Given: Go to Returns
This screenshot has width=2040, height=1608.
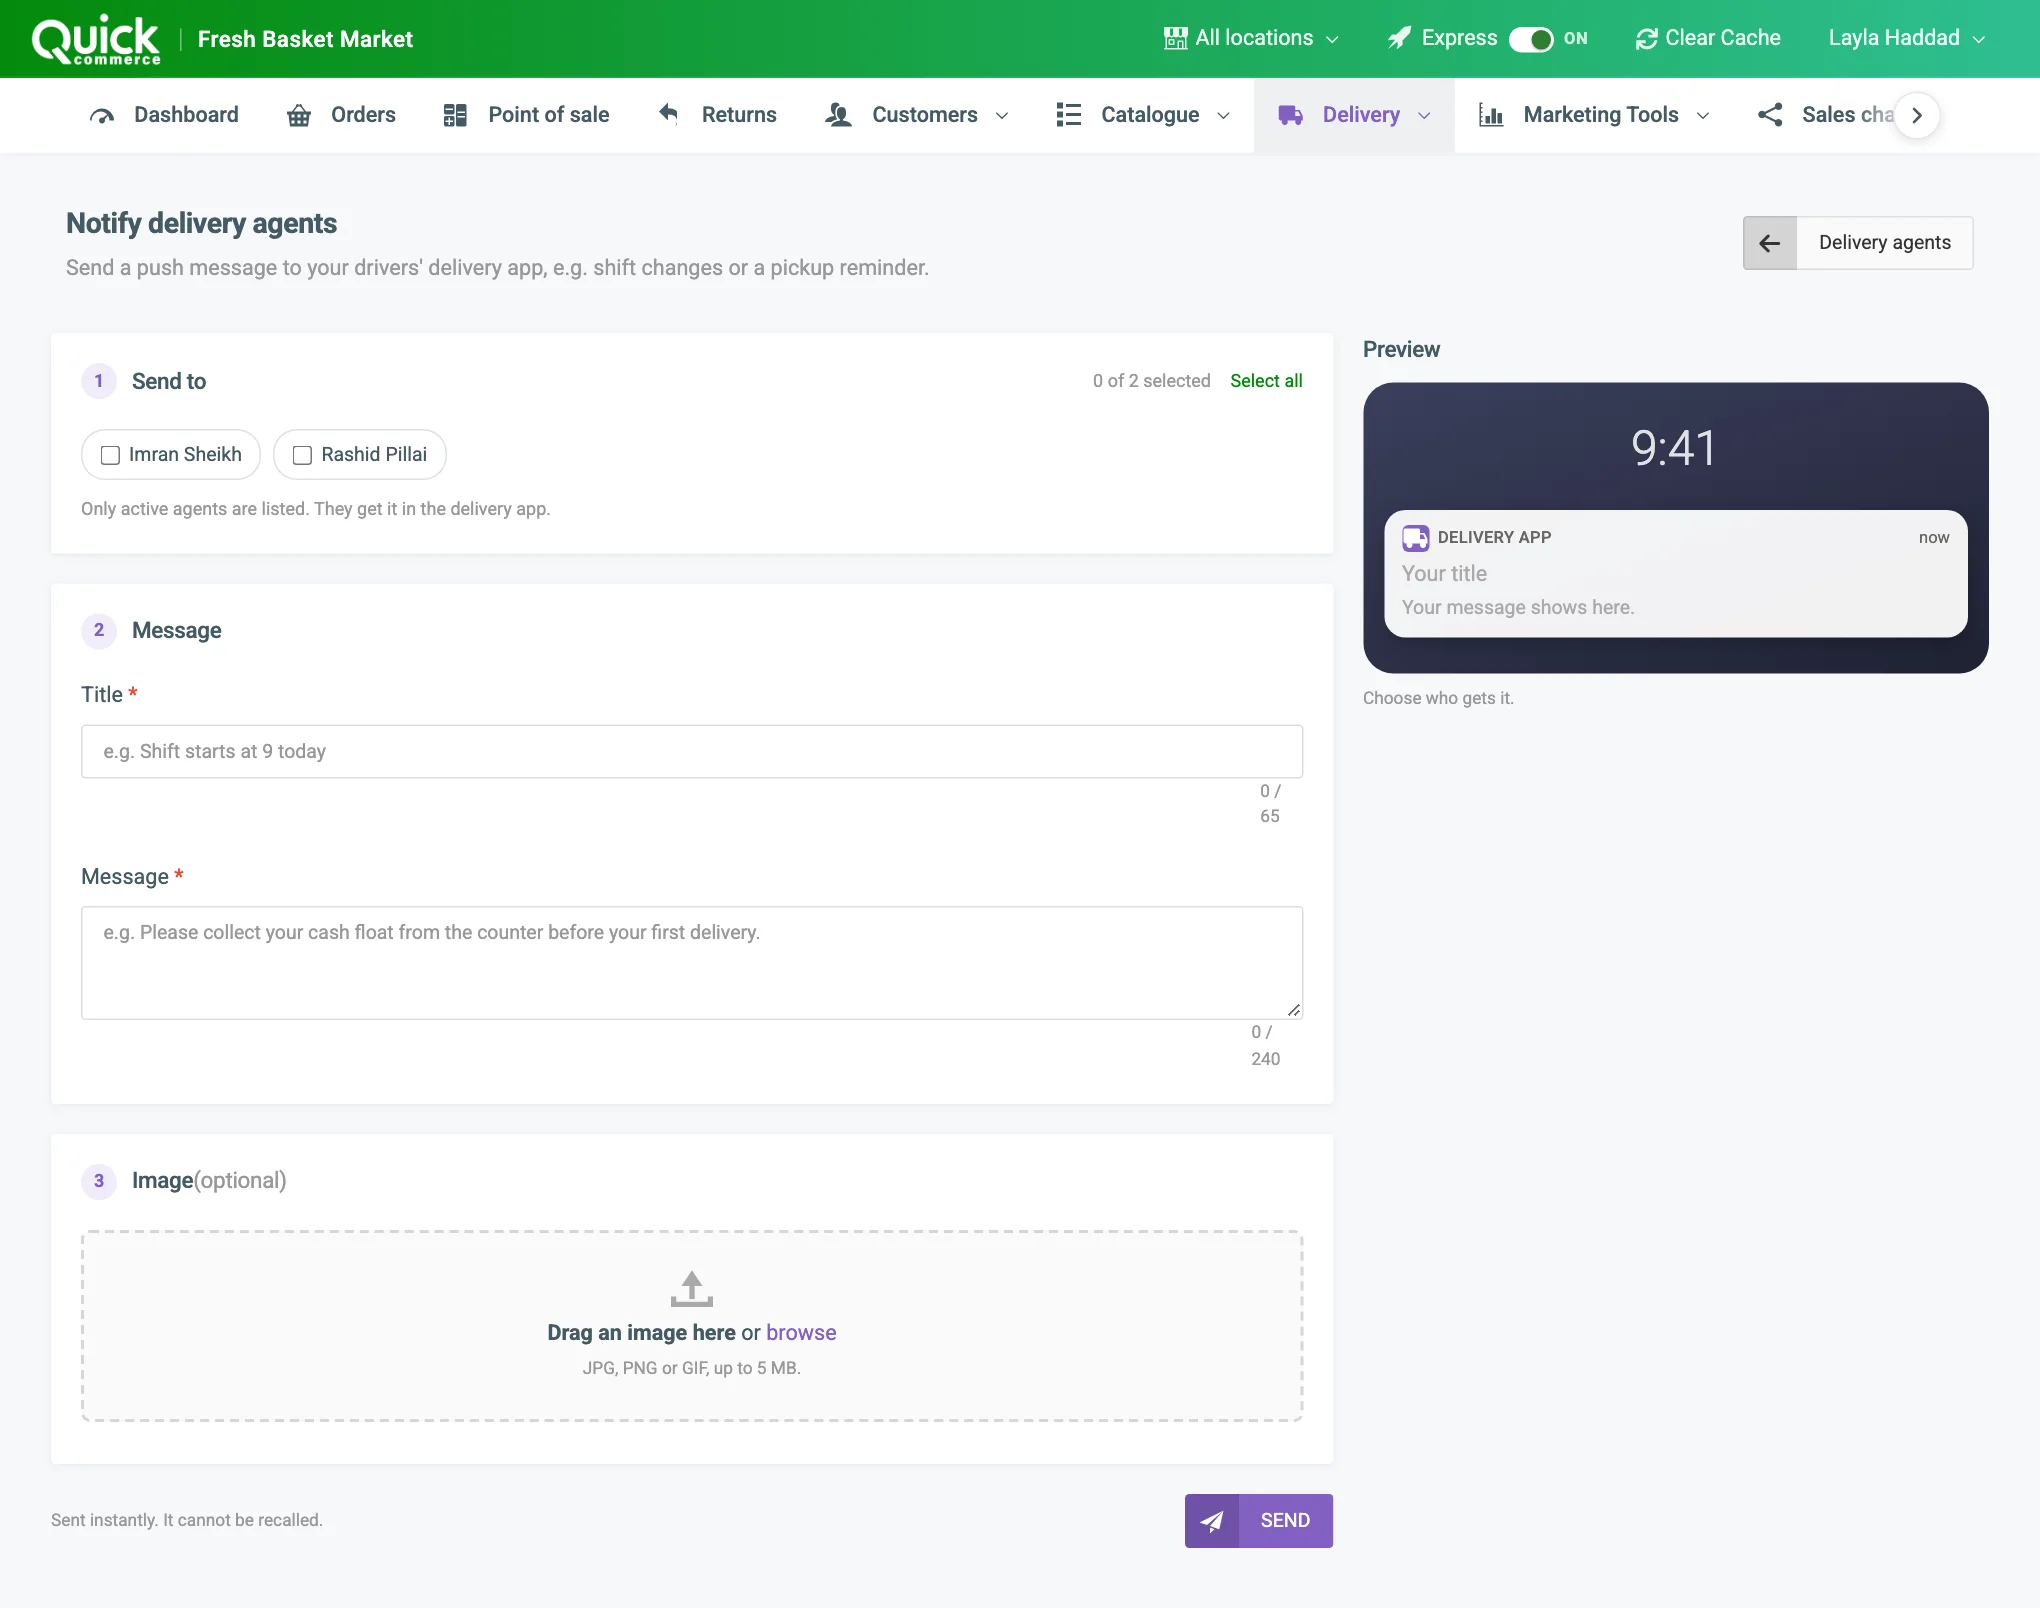Looking at the screenshot, I should tap(717, 115).
